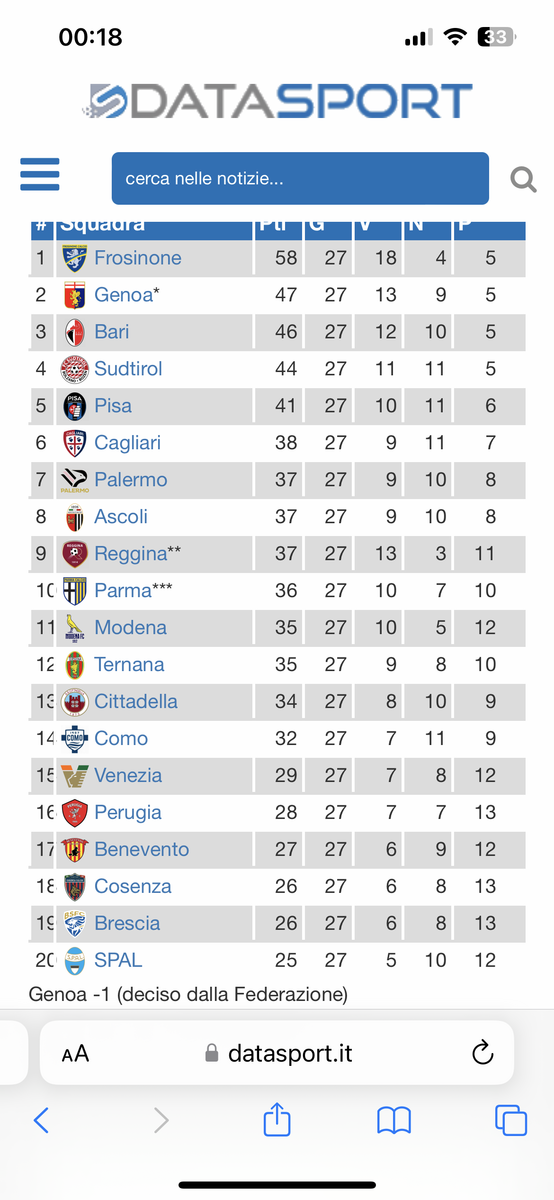Tap the Safari share icon
The image size is (554, 1200).
pos(277,1120)
